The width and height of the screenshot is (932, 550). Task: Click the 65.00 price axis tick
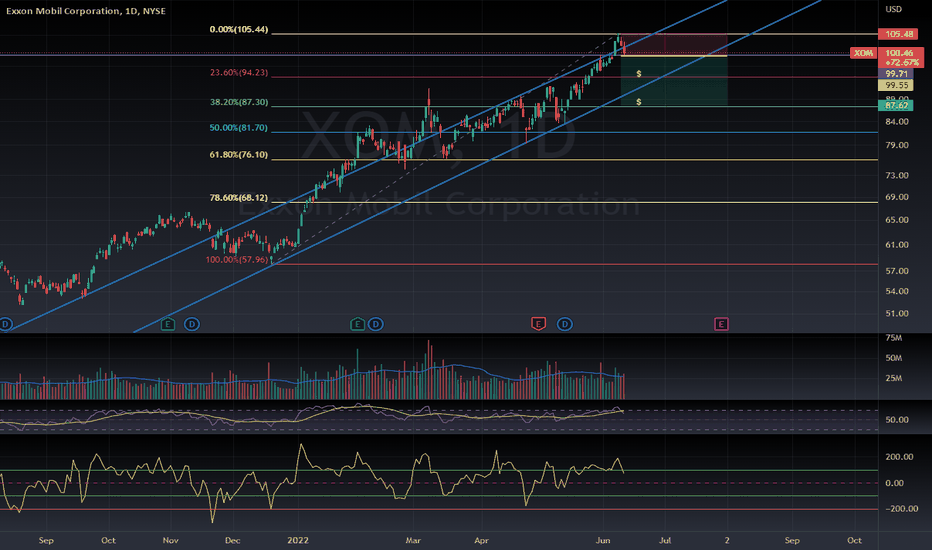pos(897,219)
